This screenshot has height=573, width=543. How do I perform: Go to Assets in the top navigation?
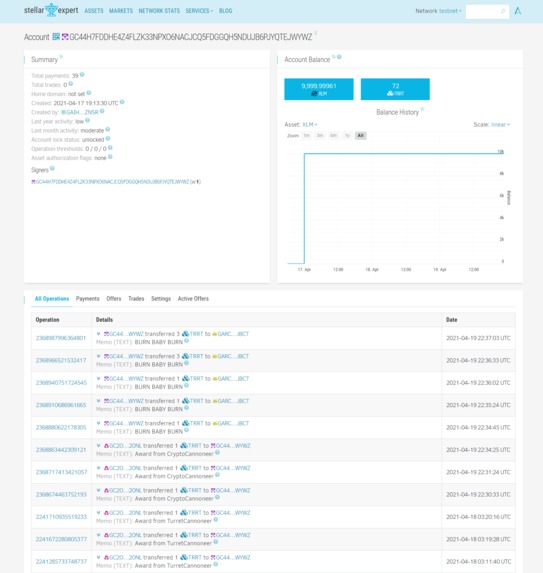point(94,11)
